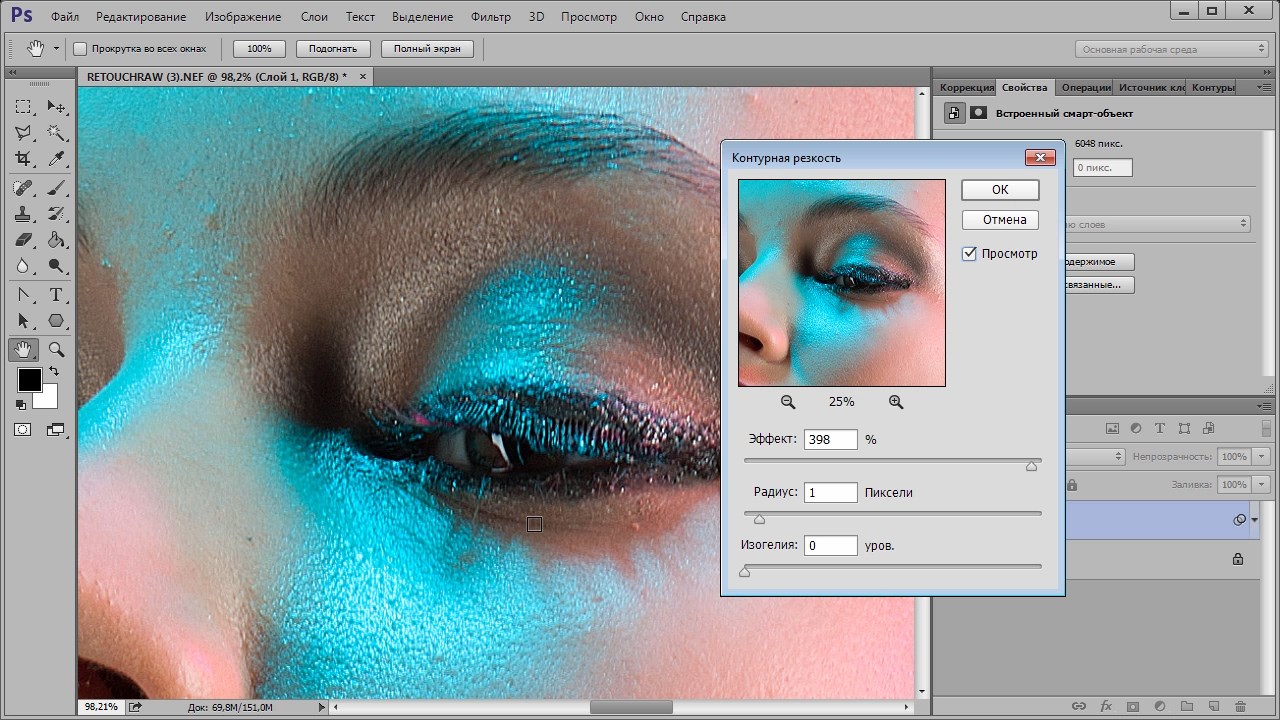Viewport: 1280px width, 720px height.
Task: Select the Polygon shape tool
Action: pos(56,321)
